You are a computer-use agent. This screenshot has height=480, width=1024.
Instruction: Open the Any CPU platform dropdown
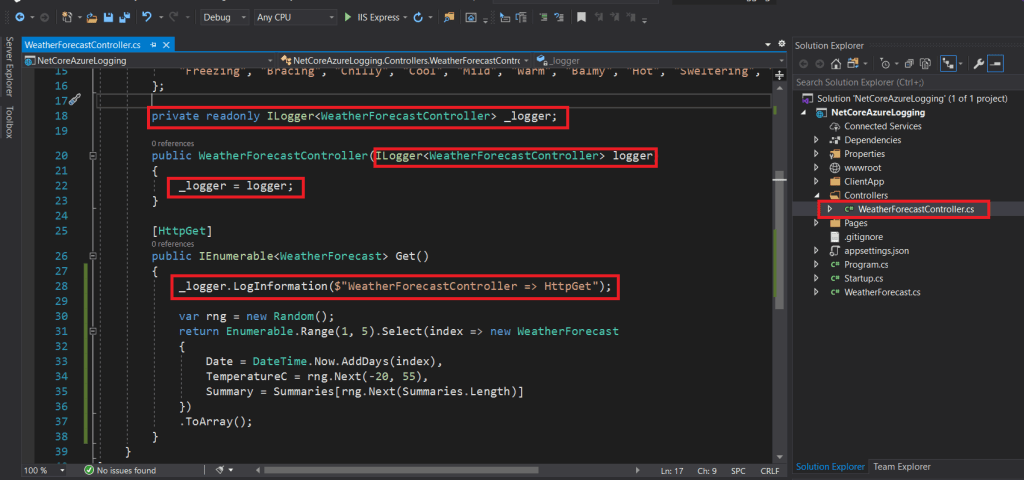pyautogui.click(x=295, y=17)
